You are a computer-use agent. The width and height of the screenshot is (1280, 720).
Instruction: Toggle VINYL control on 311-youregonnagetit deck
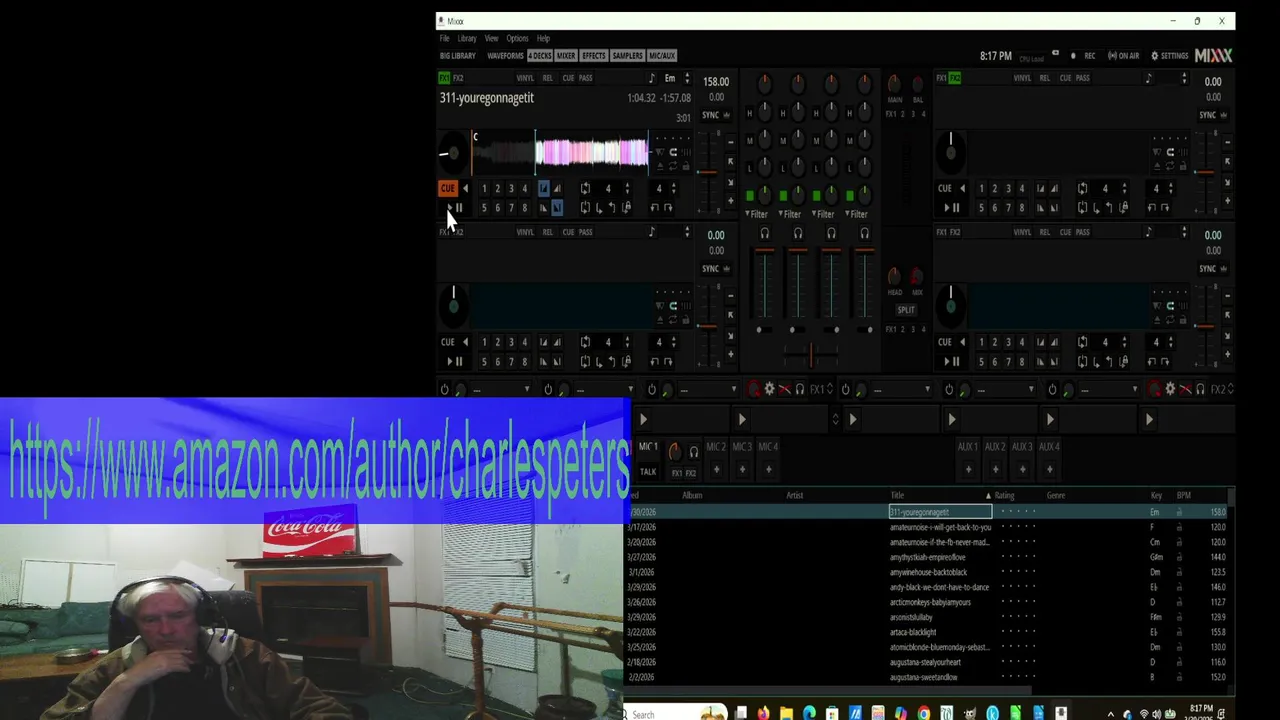click(x=525, y=78)
